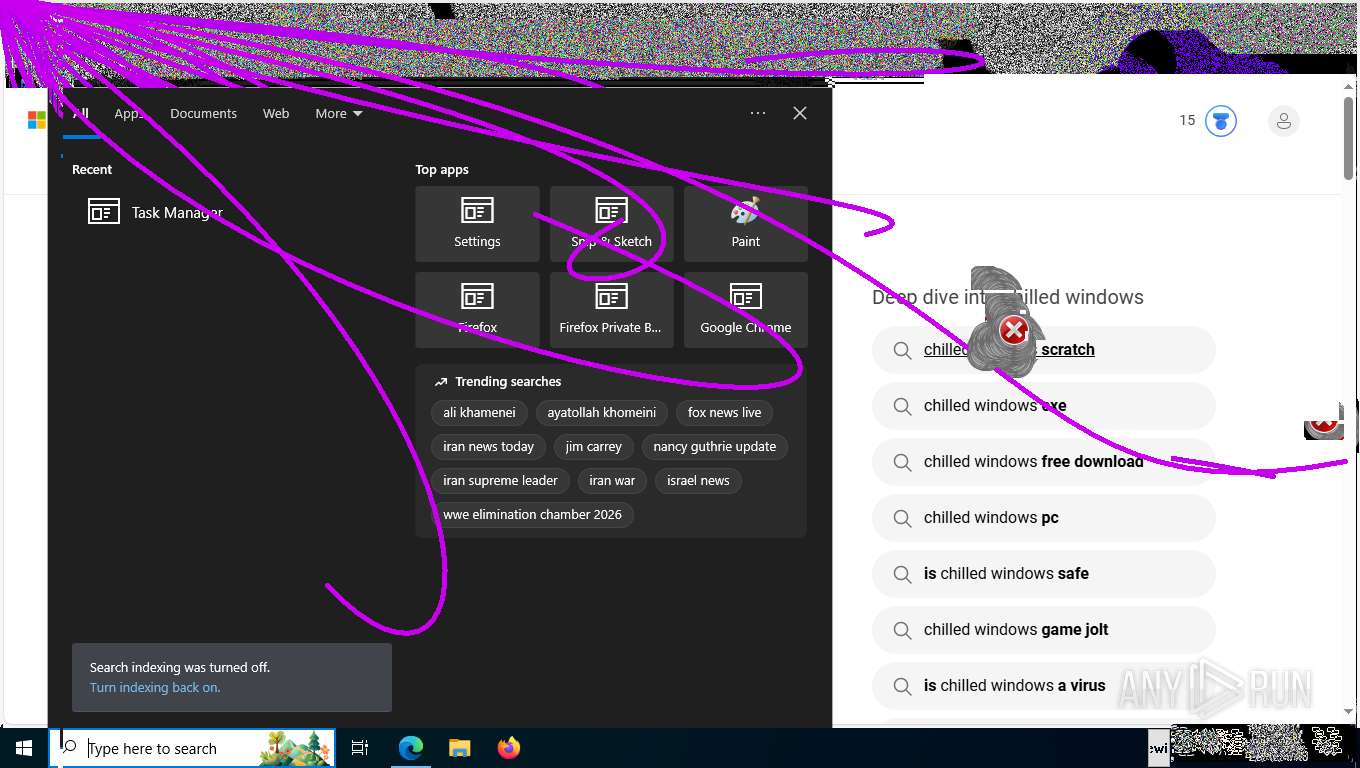1360x768 pixels.
Task: Switch to the Web tab
Action: point(276,114)
